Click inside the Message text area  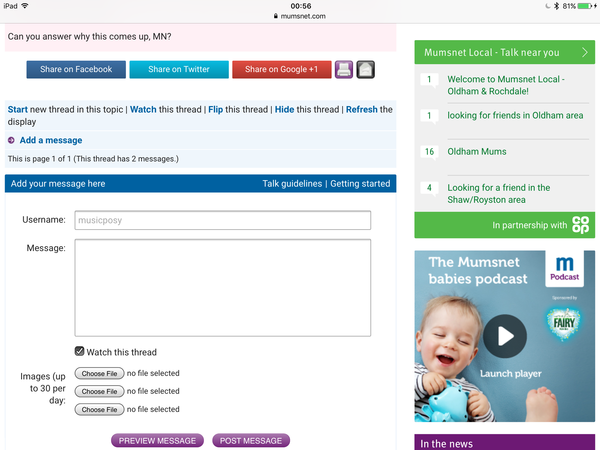click(223, 288)
